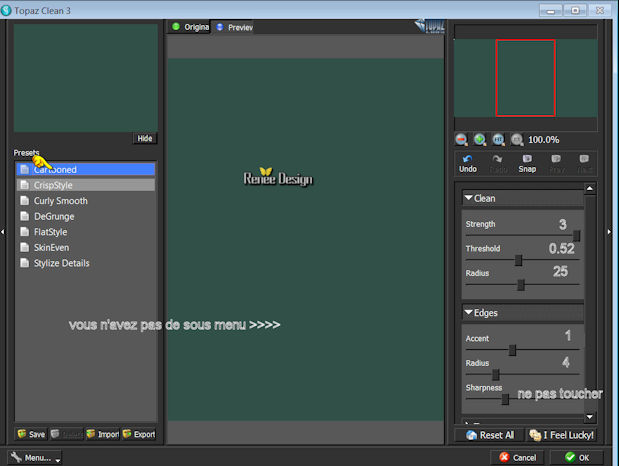Click the Clean Strength slider handle
This screenshot has height=466, width=619.
(x=576, y=236)
